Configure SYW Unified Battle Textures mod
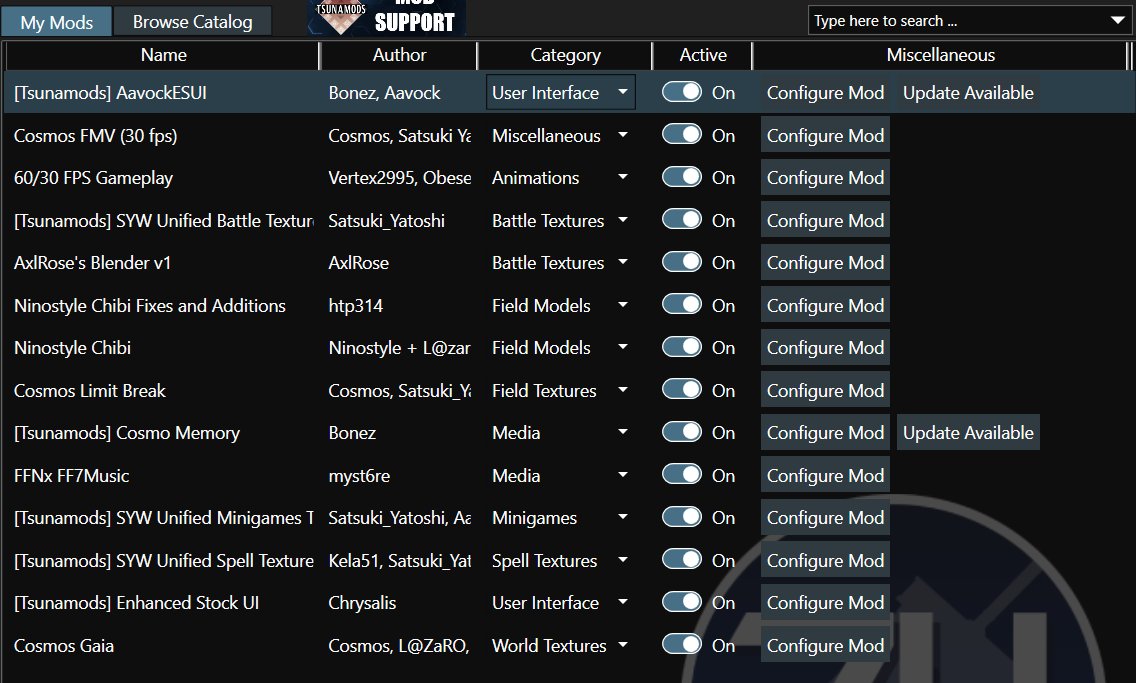Screen dimensions: 1136x683 [x=825, y=220]
